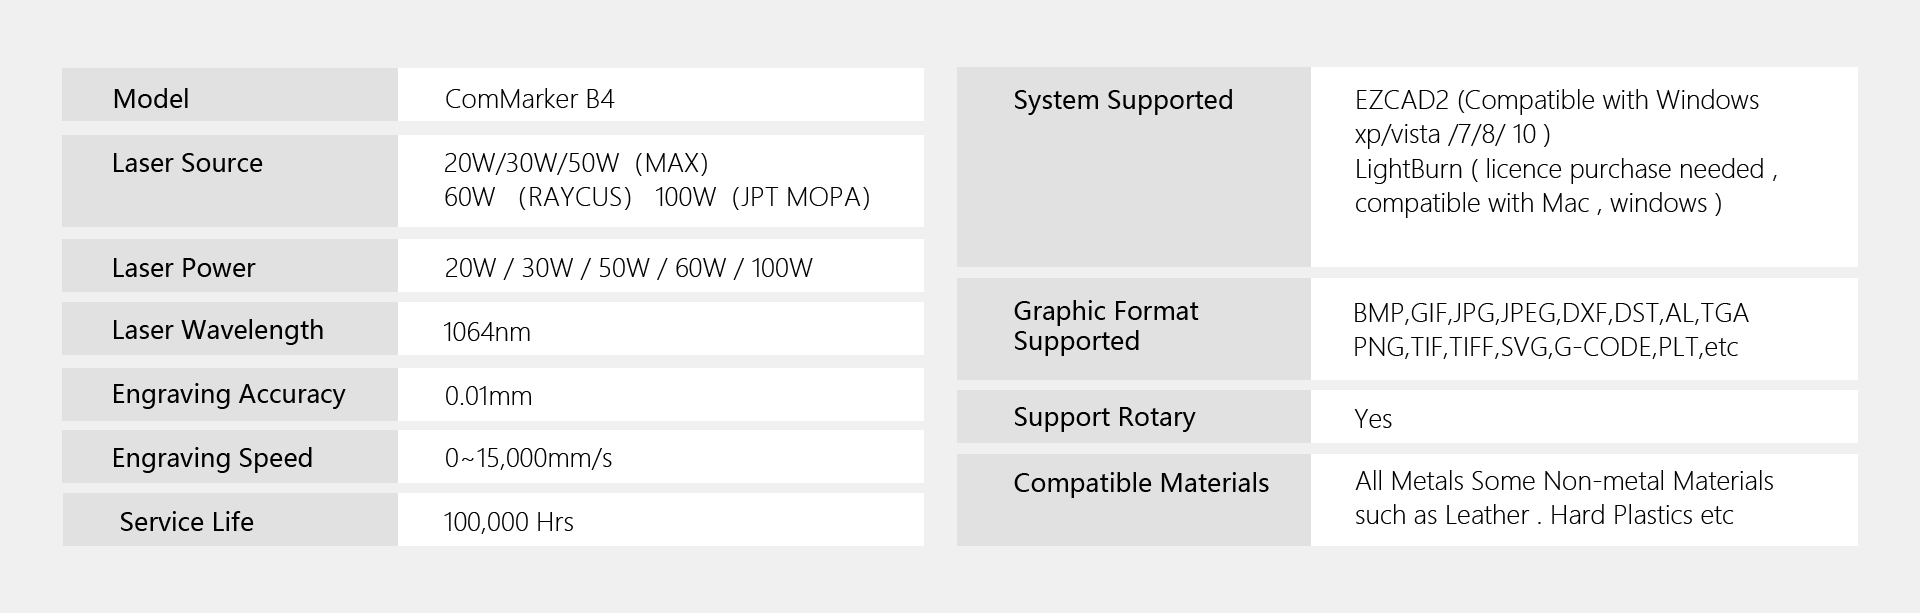Click the Compatible Materials label
1920x613 pixels.
pos(1141,483)
